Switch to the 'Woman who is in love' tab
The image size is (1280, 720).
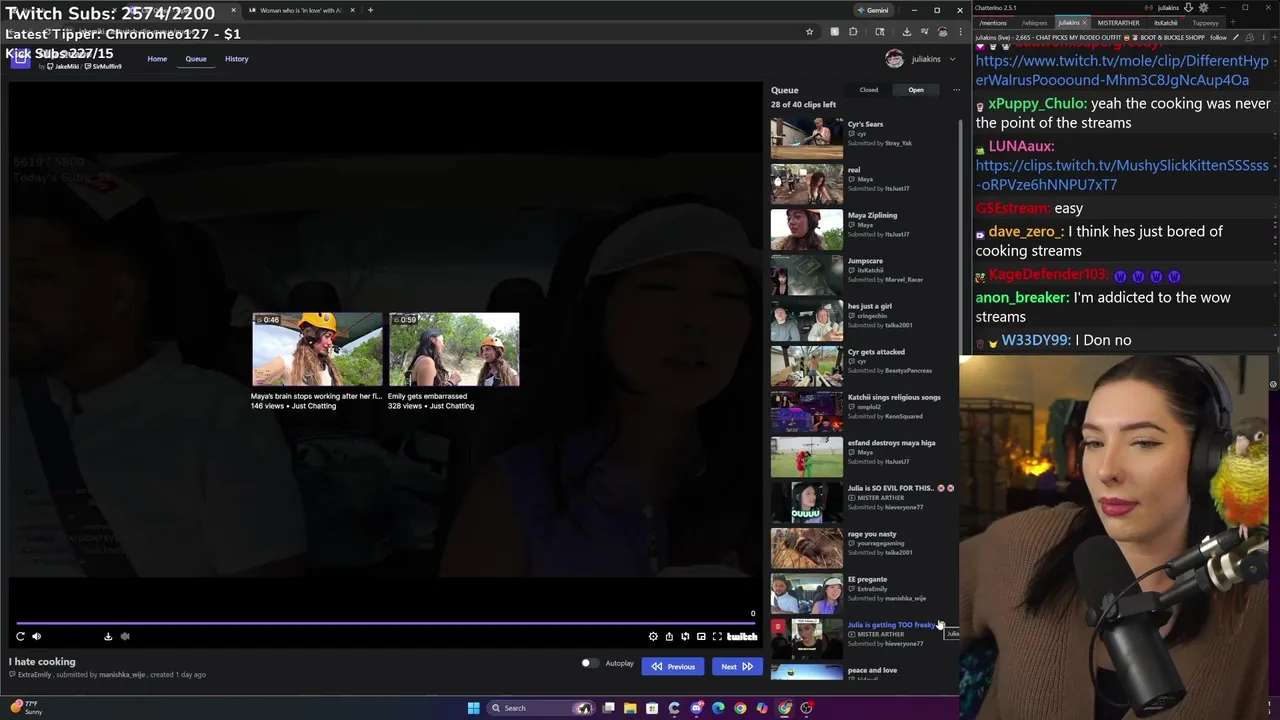(x=300, y=10)
